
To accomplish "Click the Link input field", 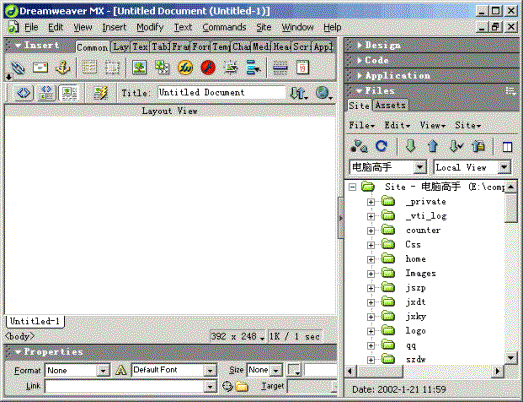I will [124, 386].
